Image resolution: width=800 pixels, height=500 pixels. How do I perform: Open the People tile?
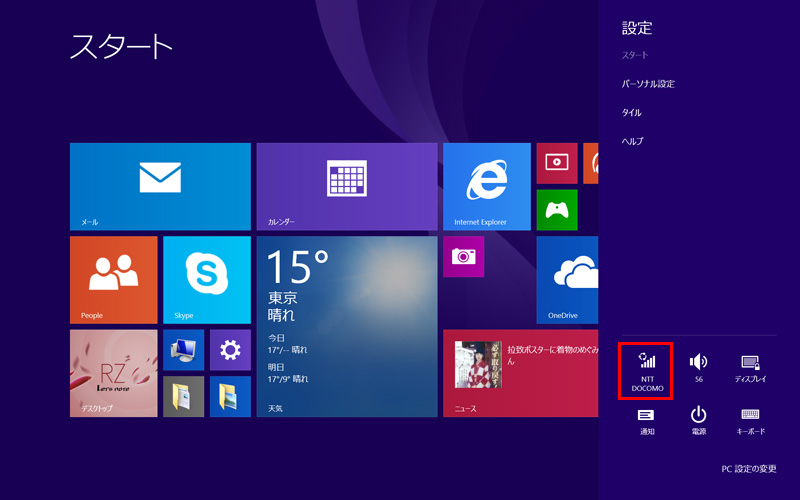[113, 280]
